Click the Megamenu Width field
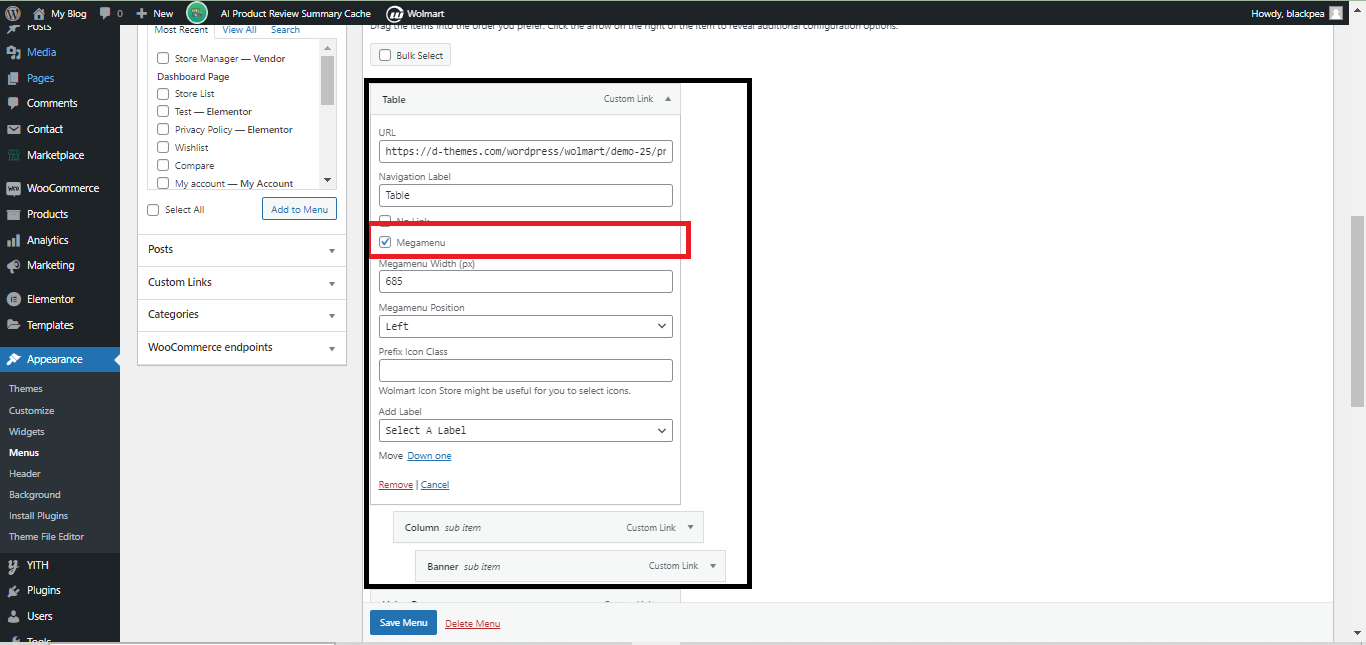 (526, 282)
